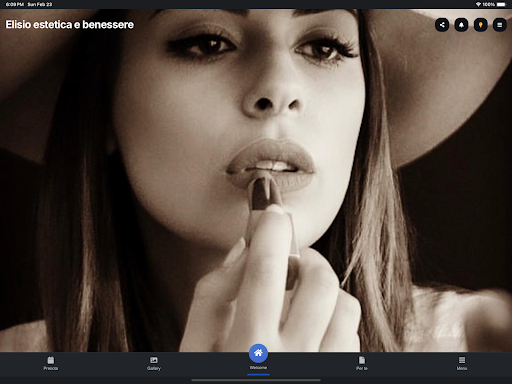Click the Wi-Fi status icon
The height and width of the screenshot is (384, 512).
click(478, 4)
